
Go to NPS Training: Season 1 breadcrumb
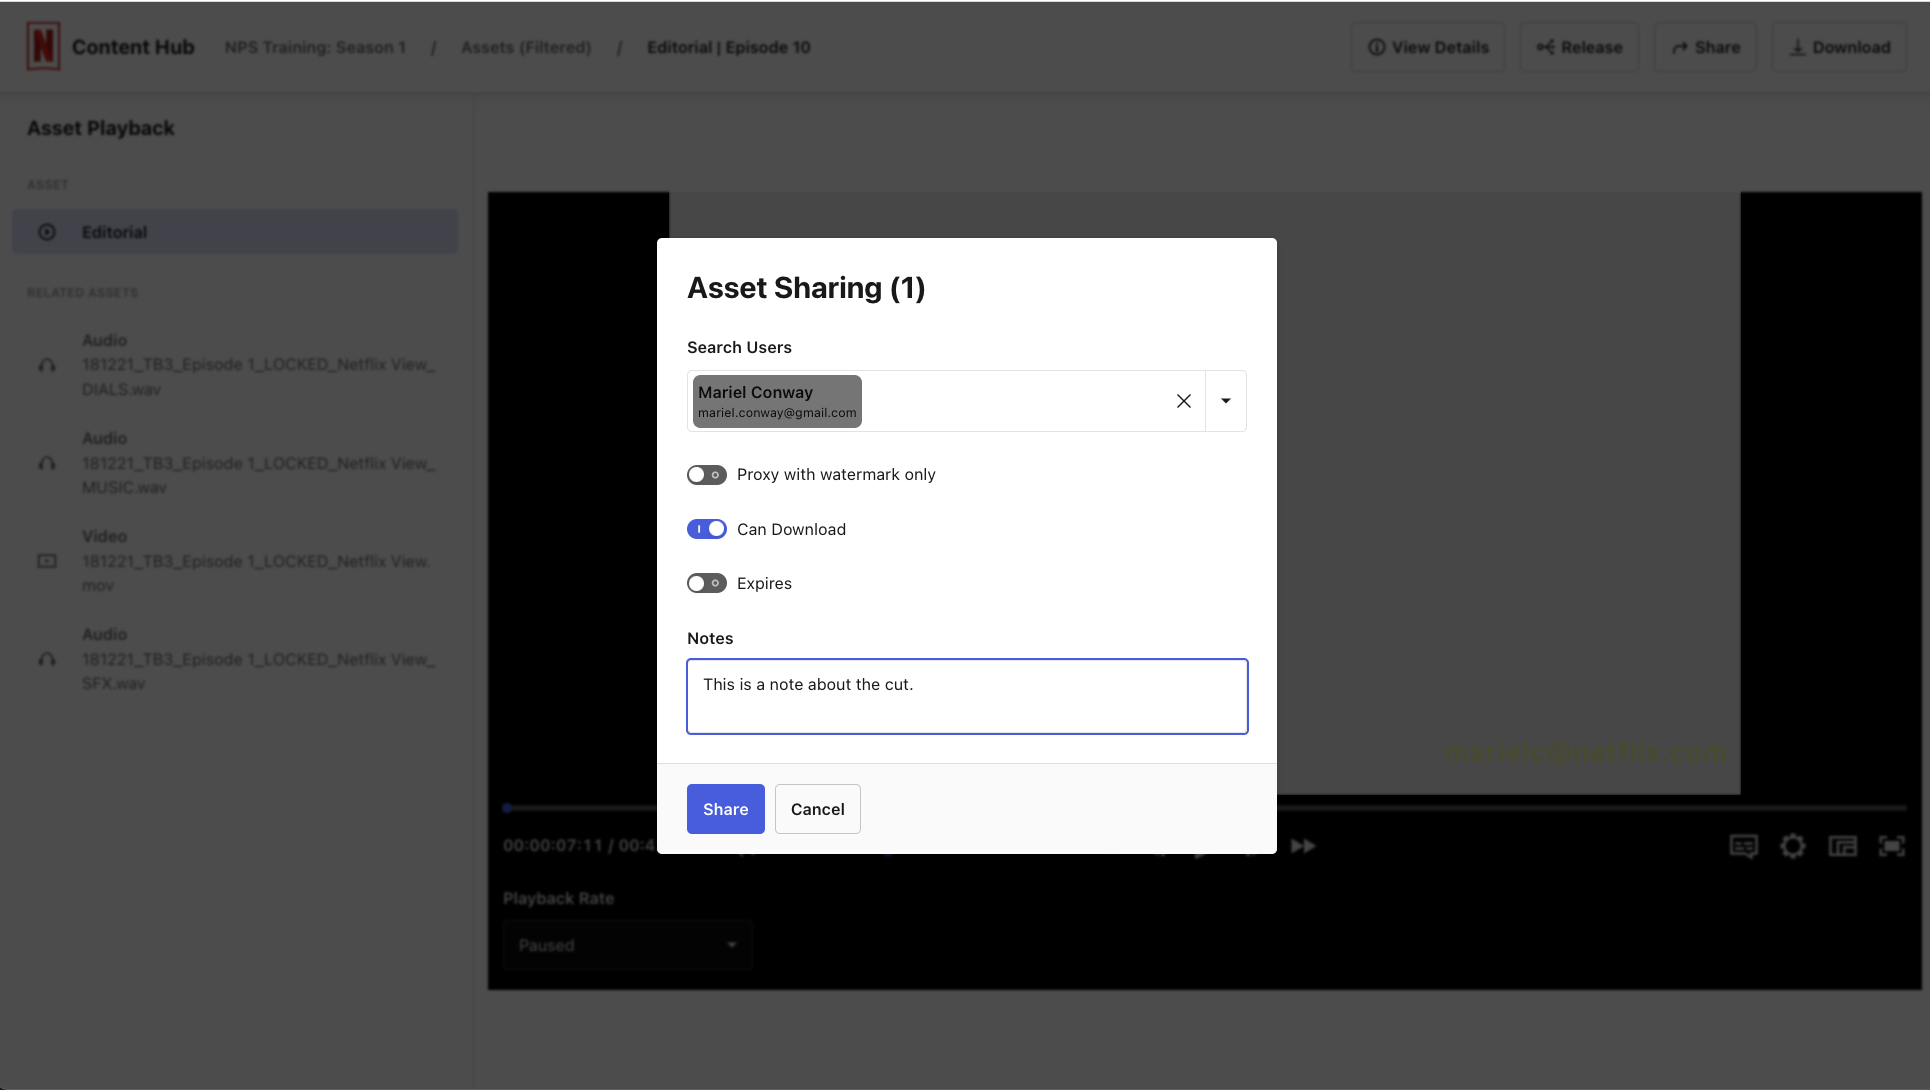(316, 47)
